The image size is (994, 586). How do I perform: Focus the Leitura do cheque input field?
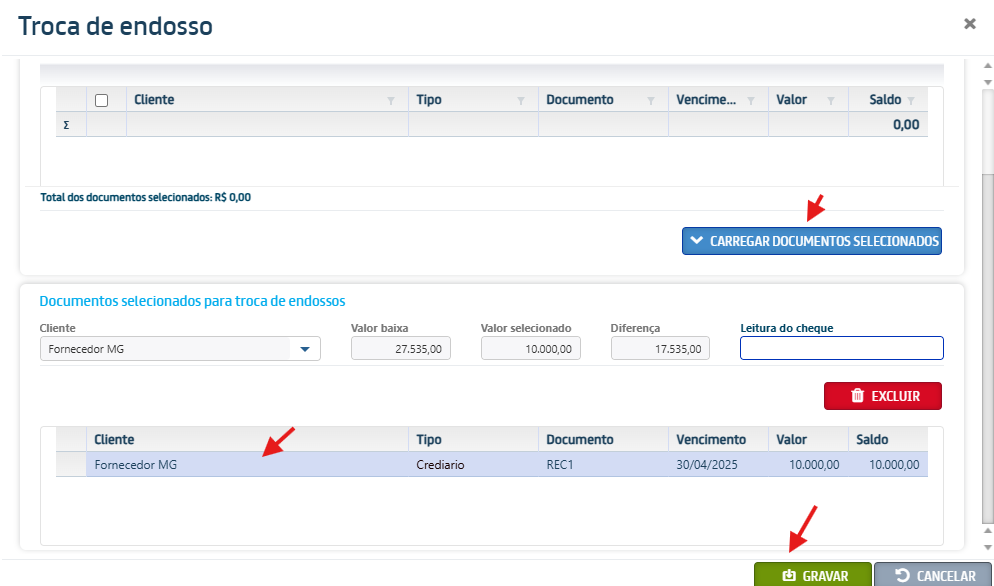(841, 348)
